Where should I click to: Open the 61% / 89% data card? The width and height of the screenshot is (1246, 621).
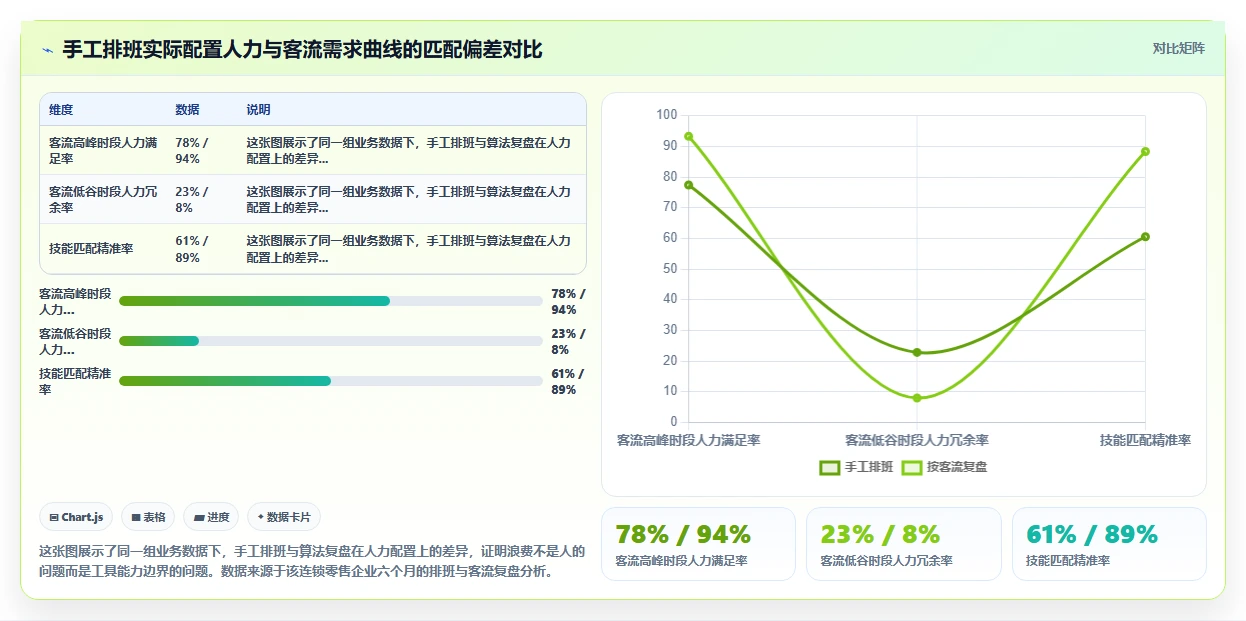[x=1109, y=544]
